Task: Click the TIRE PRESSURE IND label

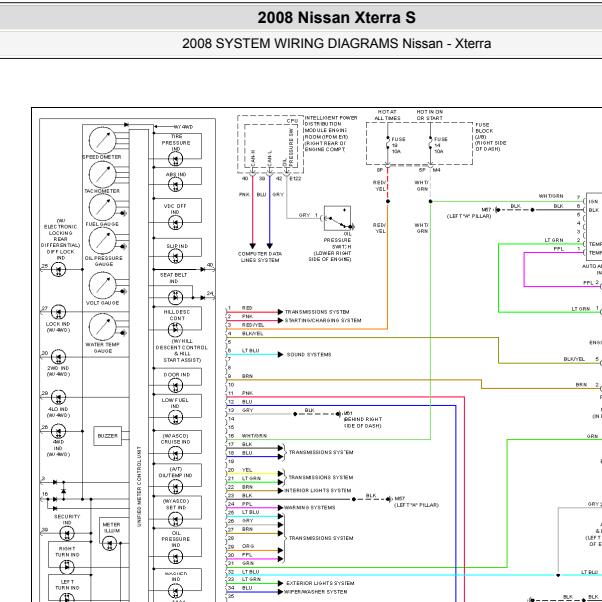Action: (x=176, y=143)
